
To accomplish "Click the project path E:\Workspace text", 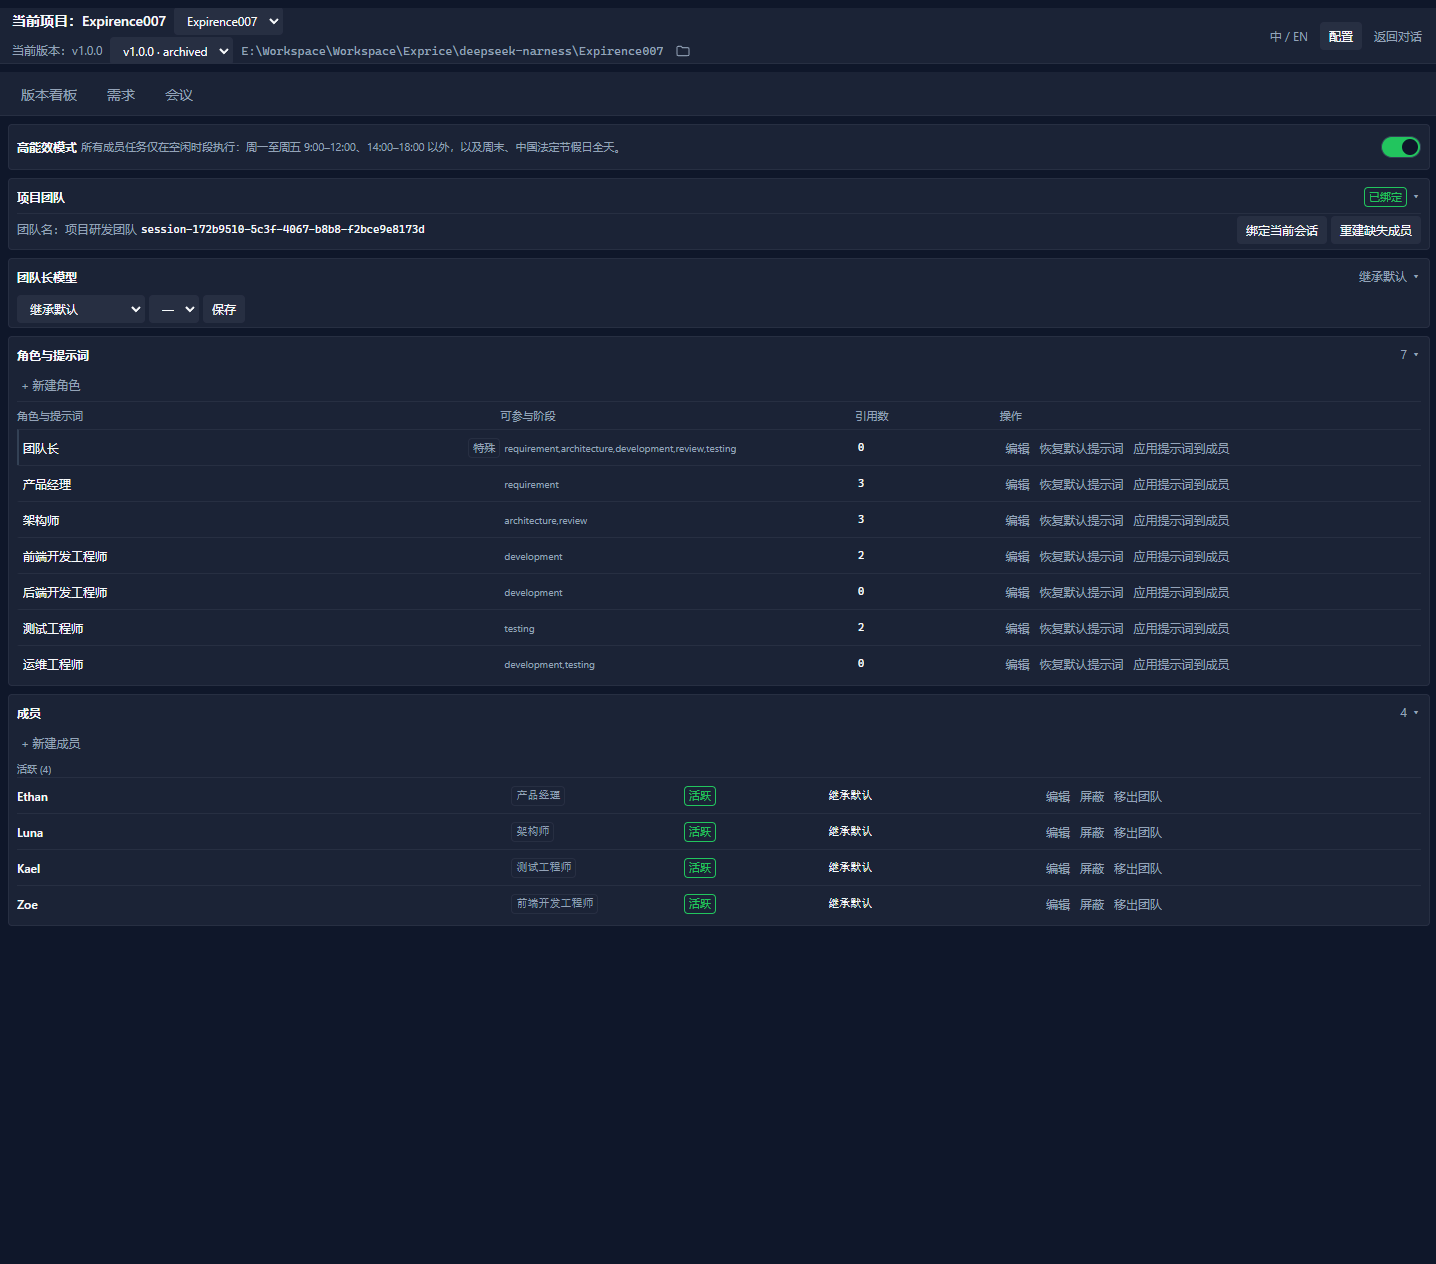I will pos(452,51).
